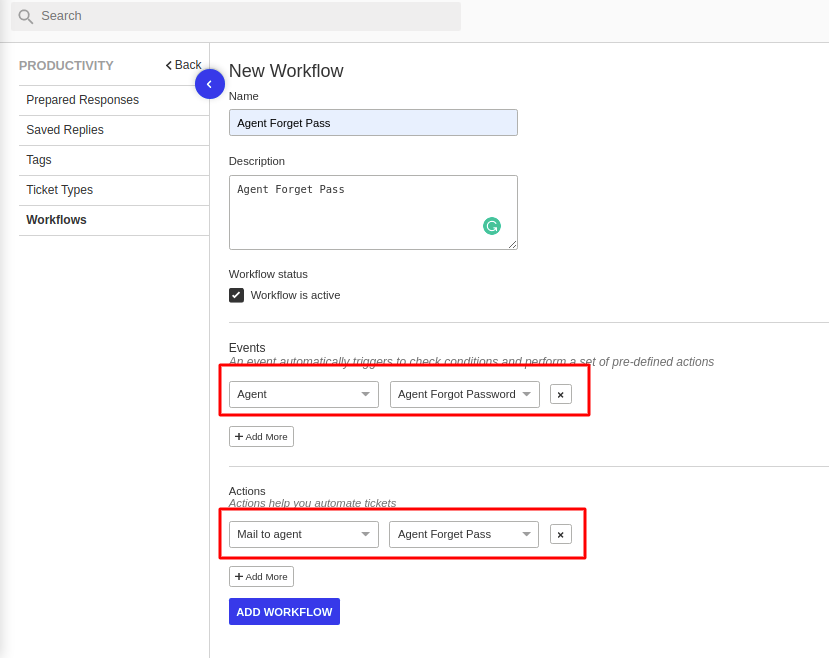This screenshot has width=829, height=658.
Task: Collapse the sidebar with the blue circular arrow
Action: [x=210, y=84]
